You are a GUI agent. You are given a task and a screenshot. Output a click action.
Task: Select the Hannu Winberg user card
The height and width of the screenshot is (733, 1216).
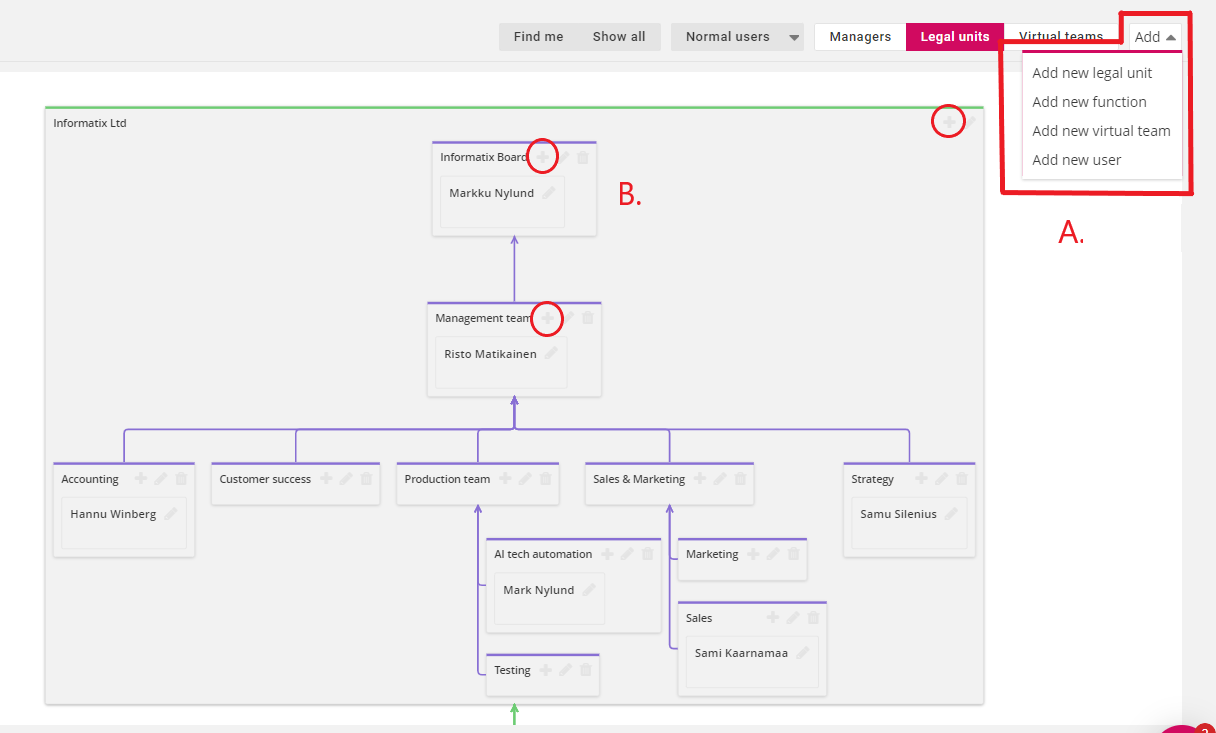tap(124, 523)
